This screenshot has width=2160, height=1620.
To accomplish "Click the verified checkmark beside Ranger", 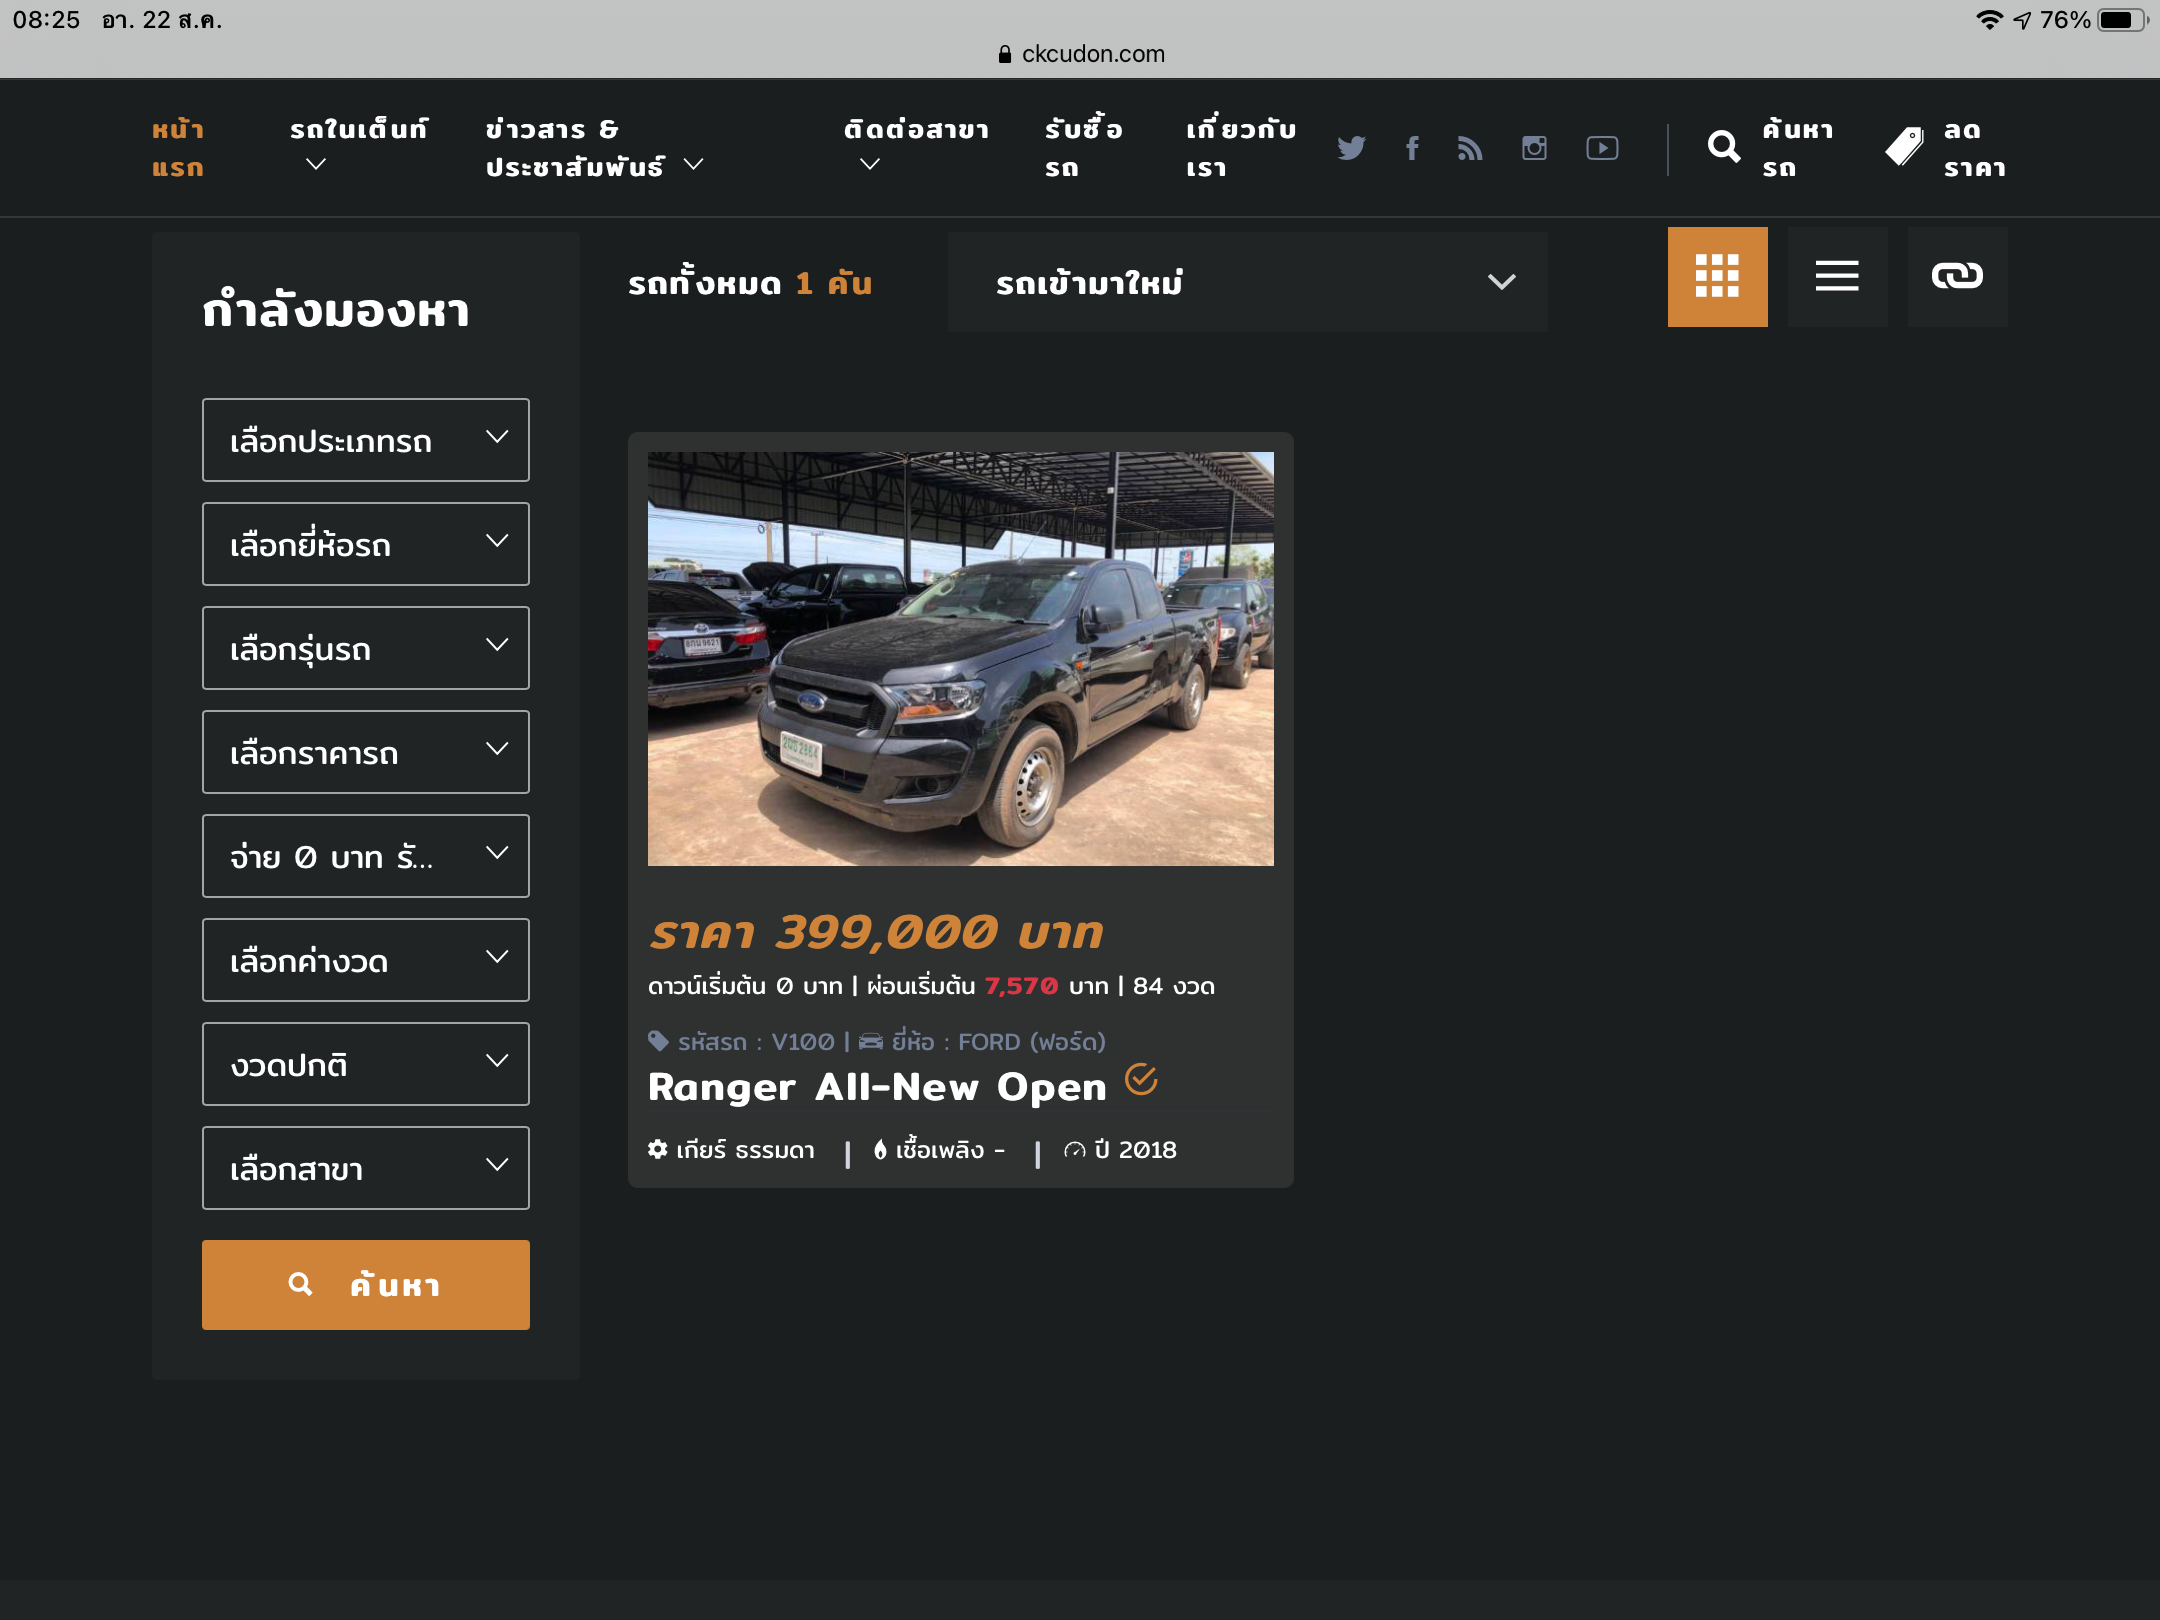I will [1141, 1080].
